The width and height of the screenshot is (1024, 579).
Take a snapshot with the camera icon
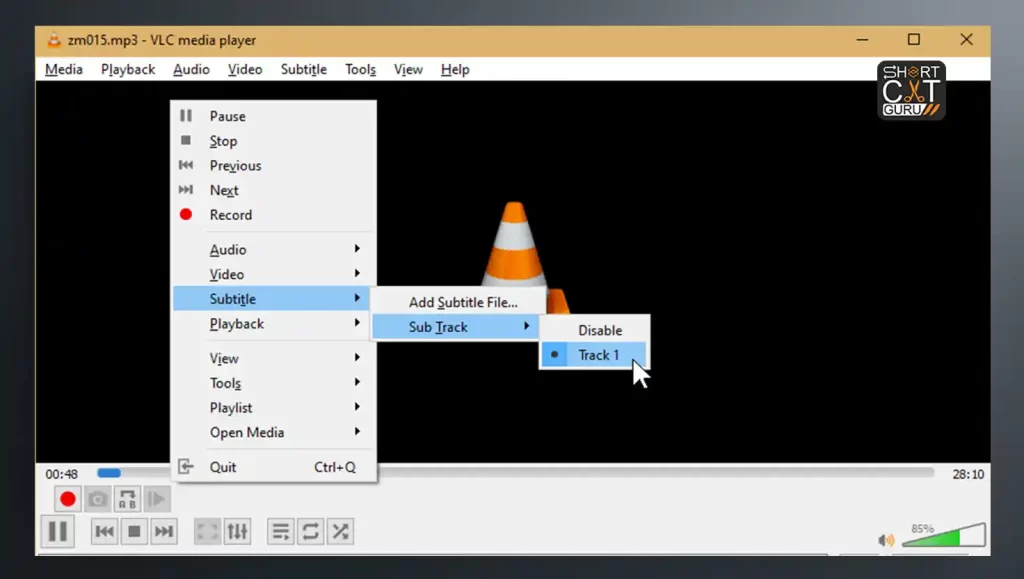tap(97, 499)
